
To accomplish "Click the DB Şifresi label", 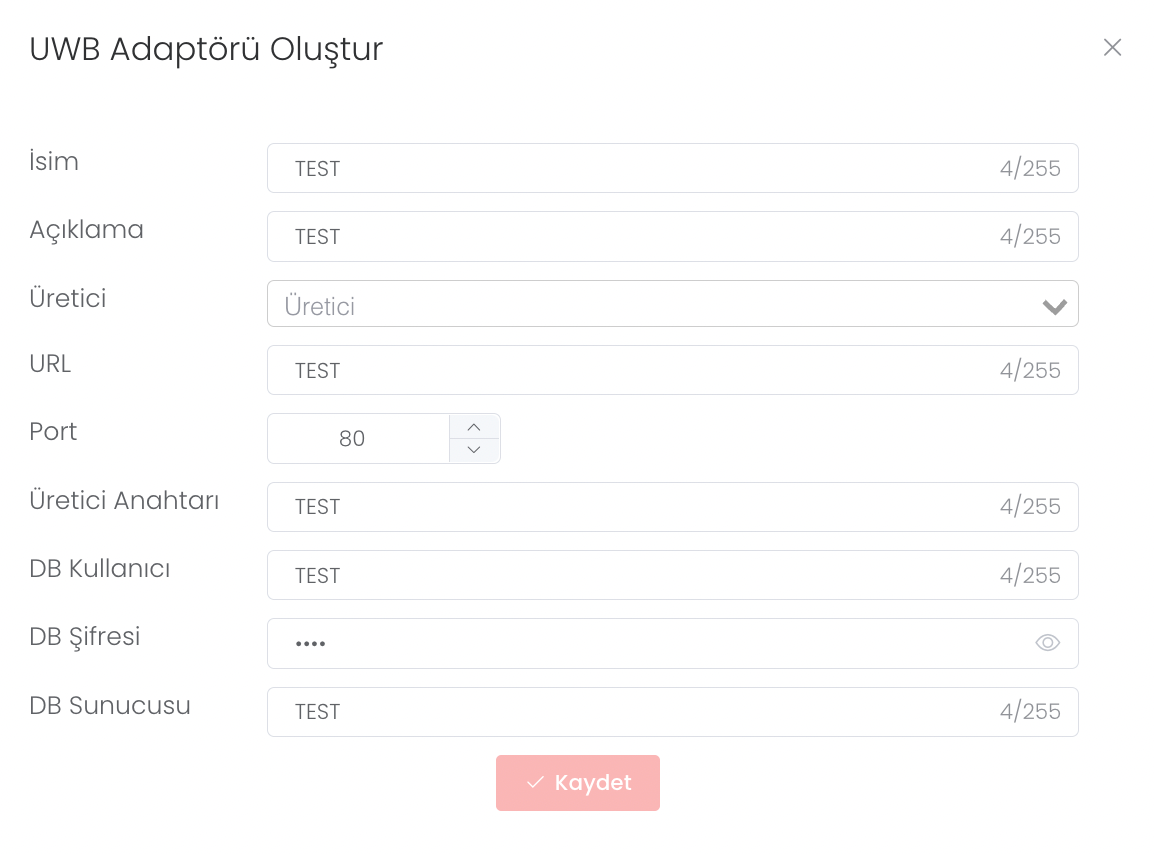I will point(85,636).
